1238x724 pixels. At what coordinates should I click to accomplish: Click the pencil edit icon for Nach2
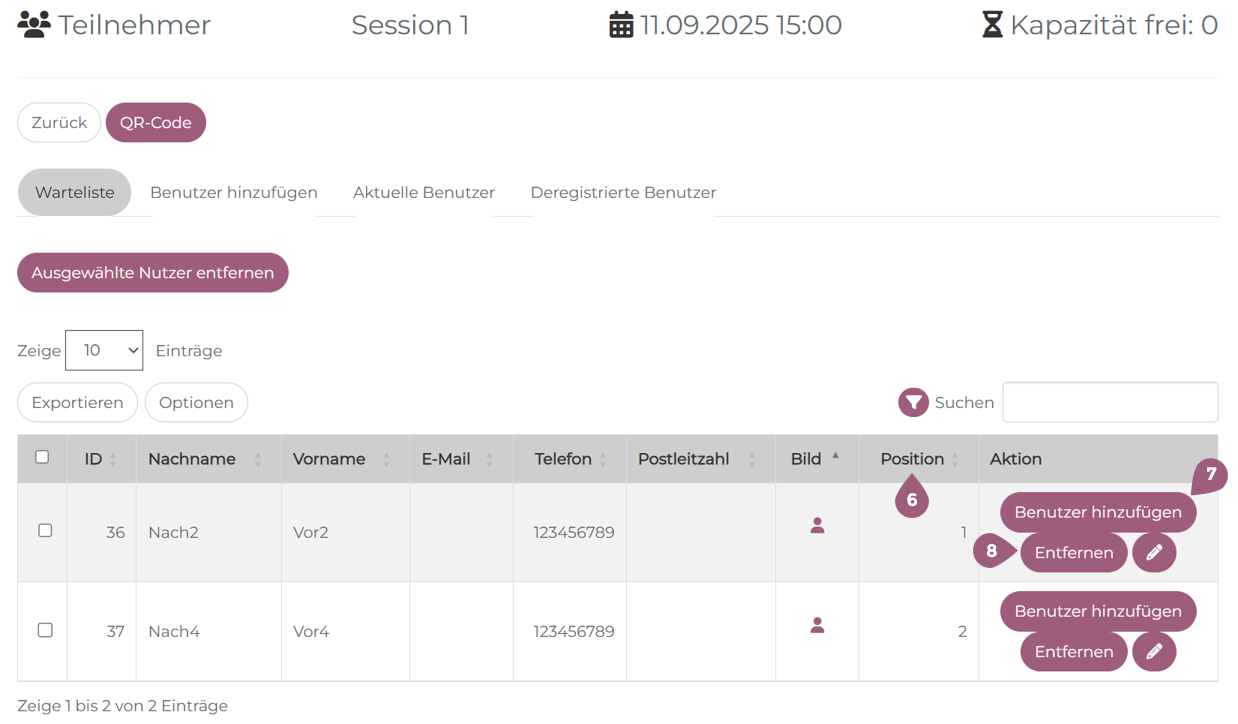(1154, 552)
